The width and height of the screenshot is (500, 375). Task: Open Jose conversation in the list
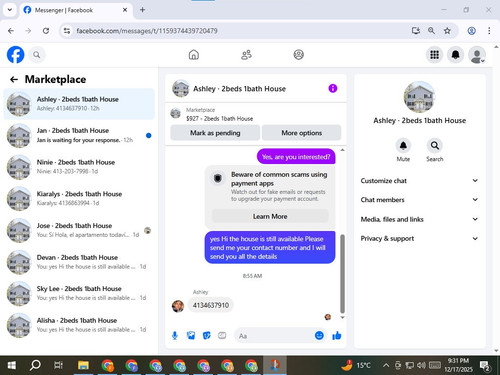click(79, 230)
